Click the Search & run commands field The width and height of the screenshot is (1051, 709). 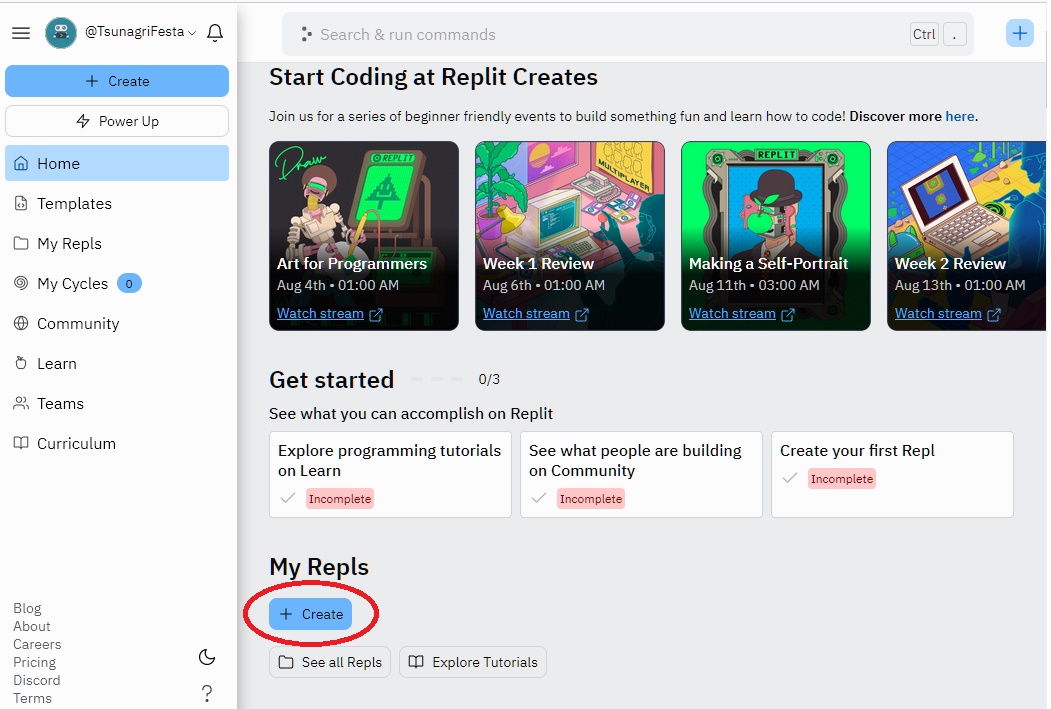[x=627, y=34]
